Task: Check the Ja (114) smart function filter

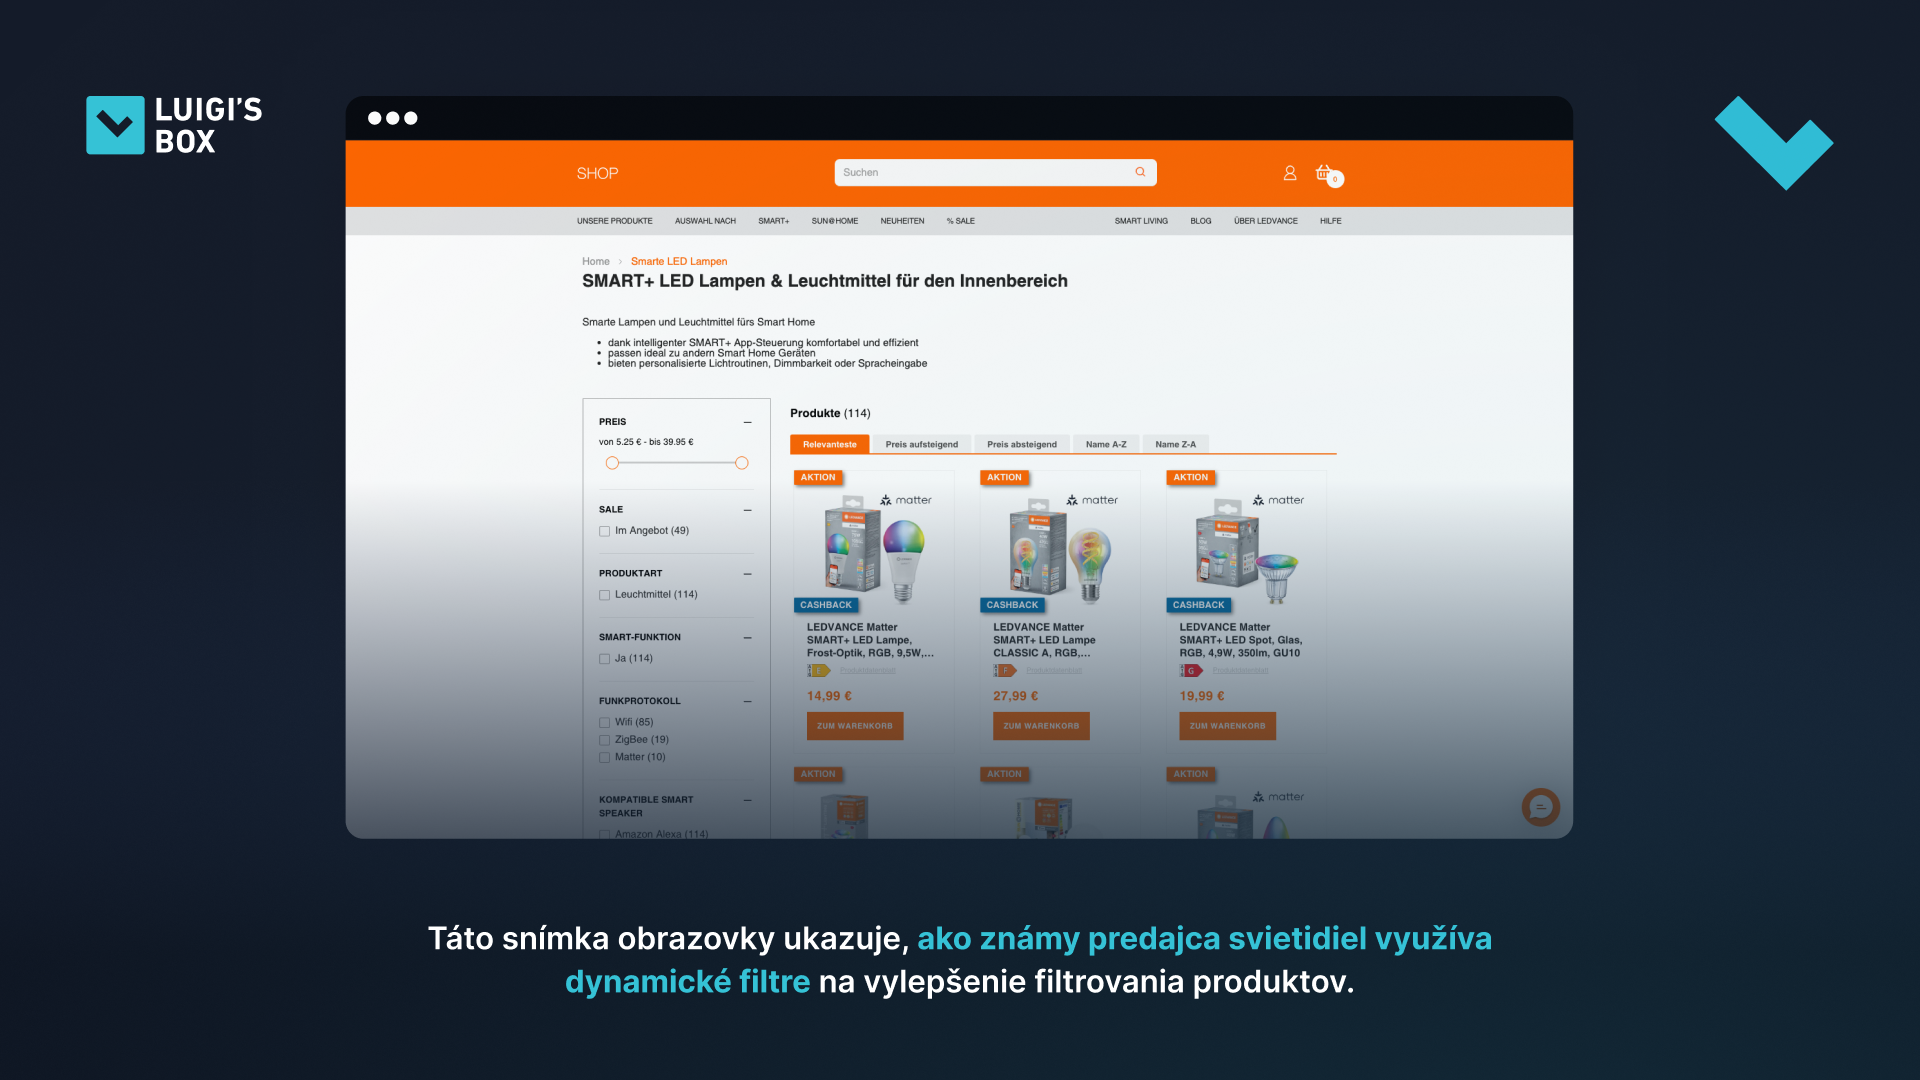Action: click(604, 659)
